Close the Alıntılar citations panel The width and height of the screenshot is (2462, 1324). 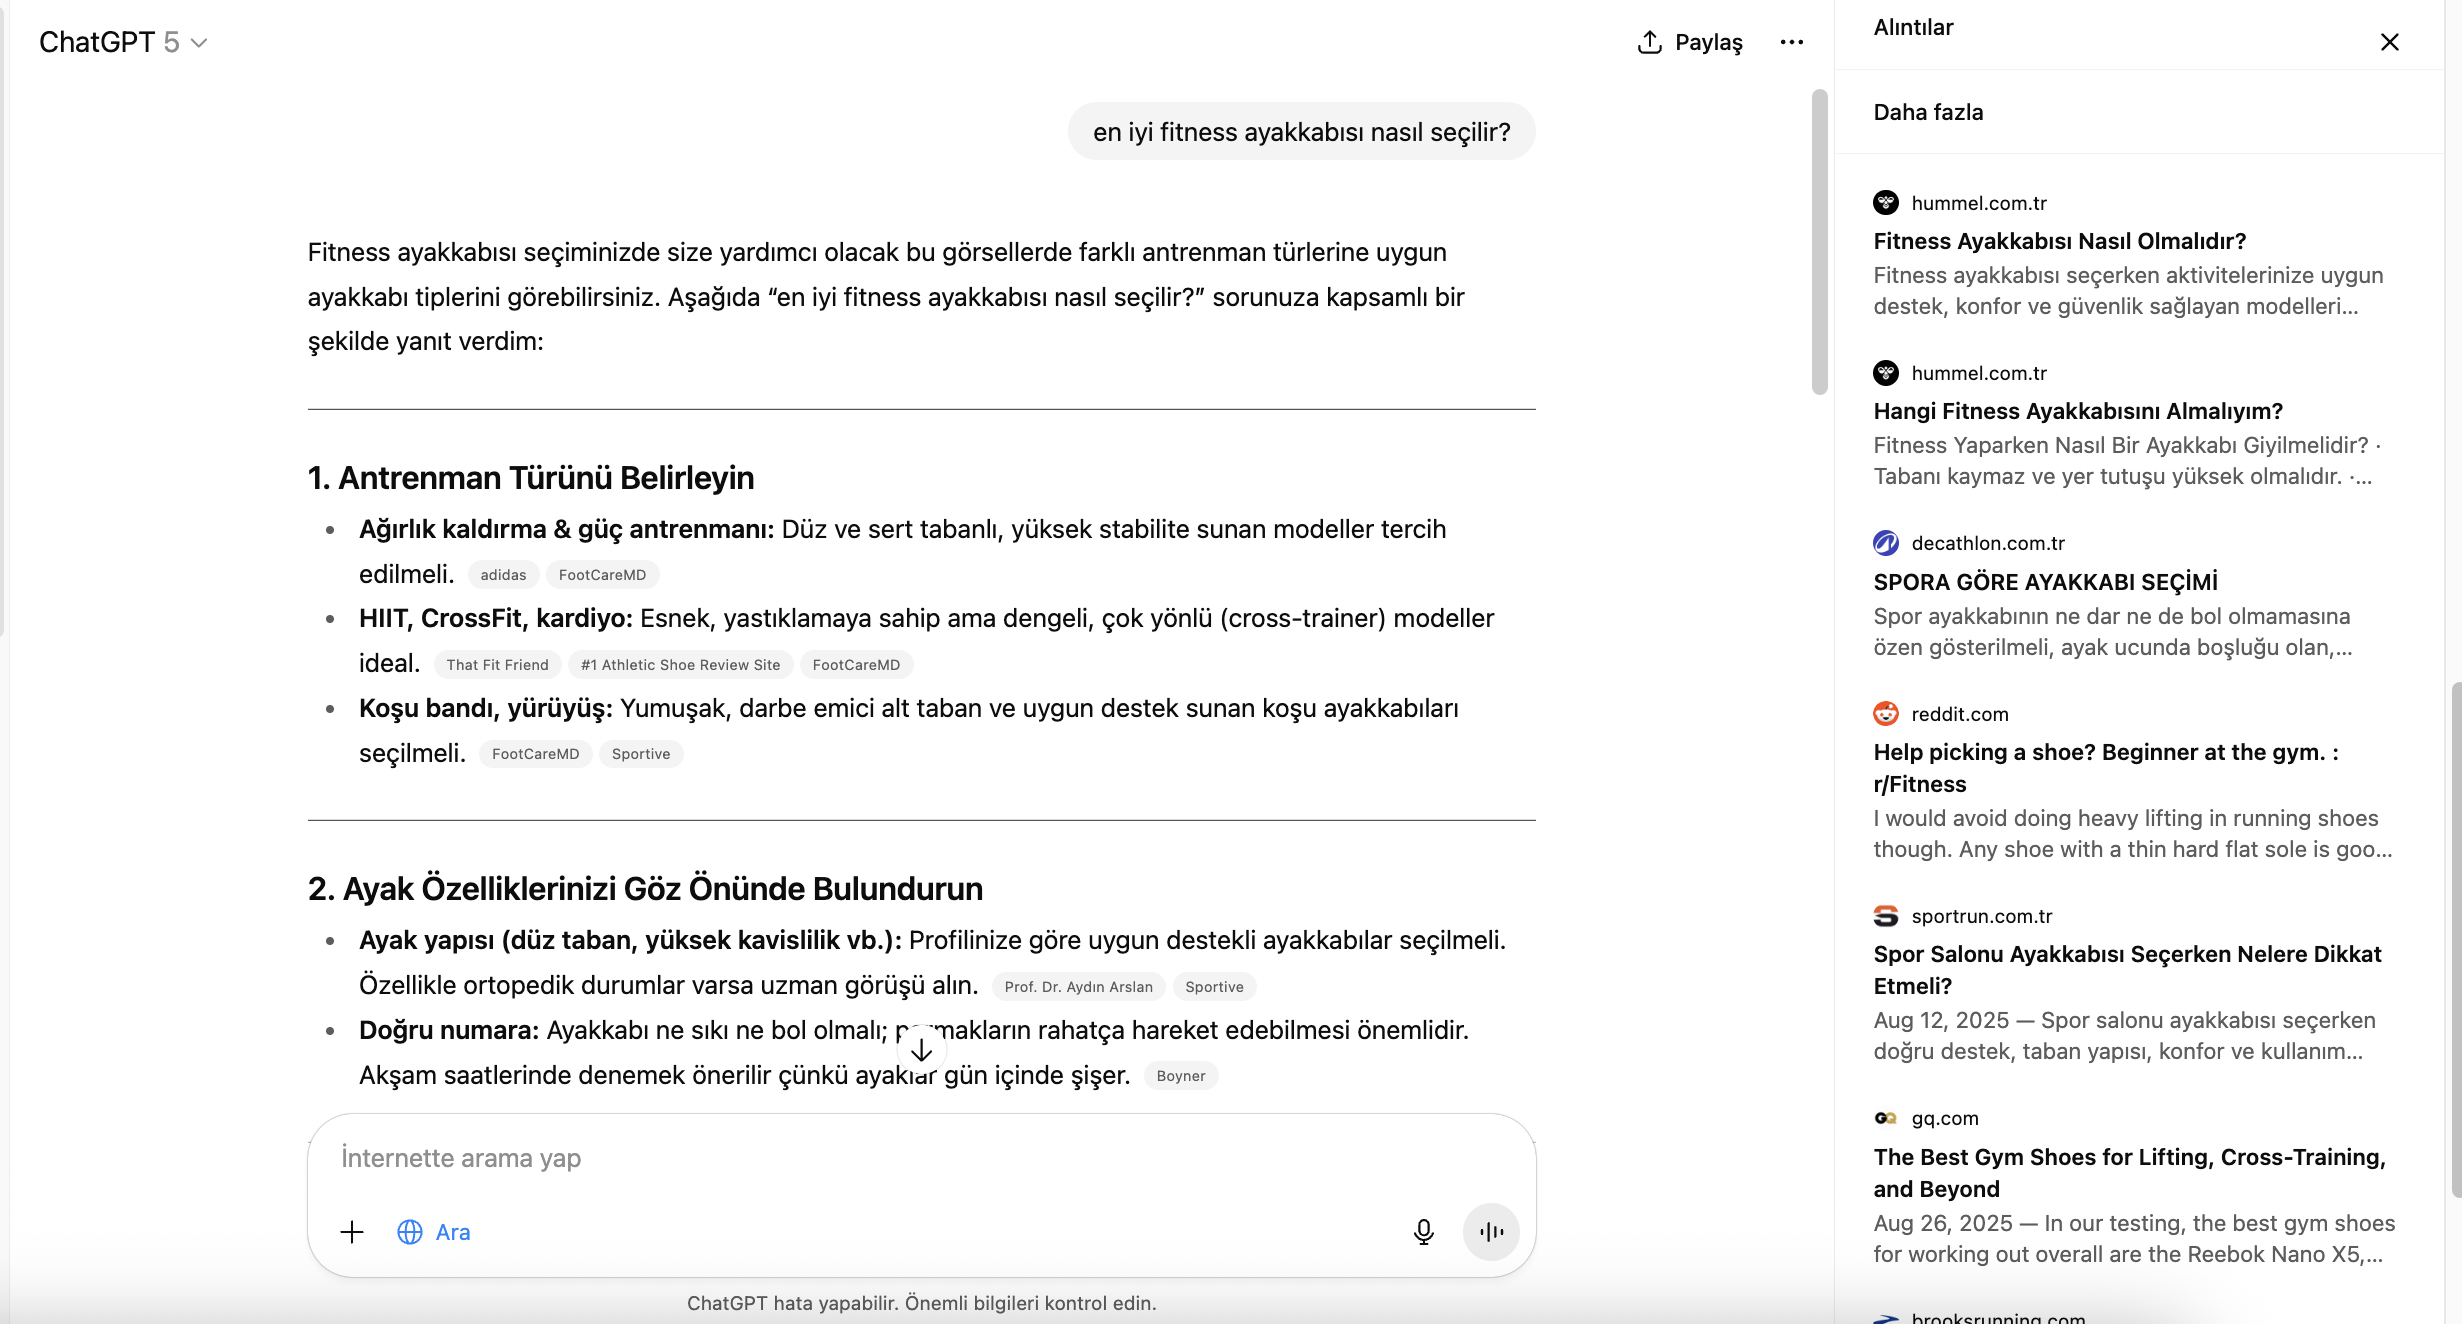tap(2389, 42)
